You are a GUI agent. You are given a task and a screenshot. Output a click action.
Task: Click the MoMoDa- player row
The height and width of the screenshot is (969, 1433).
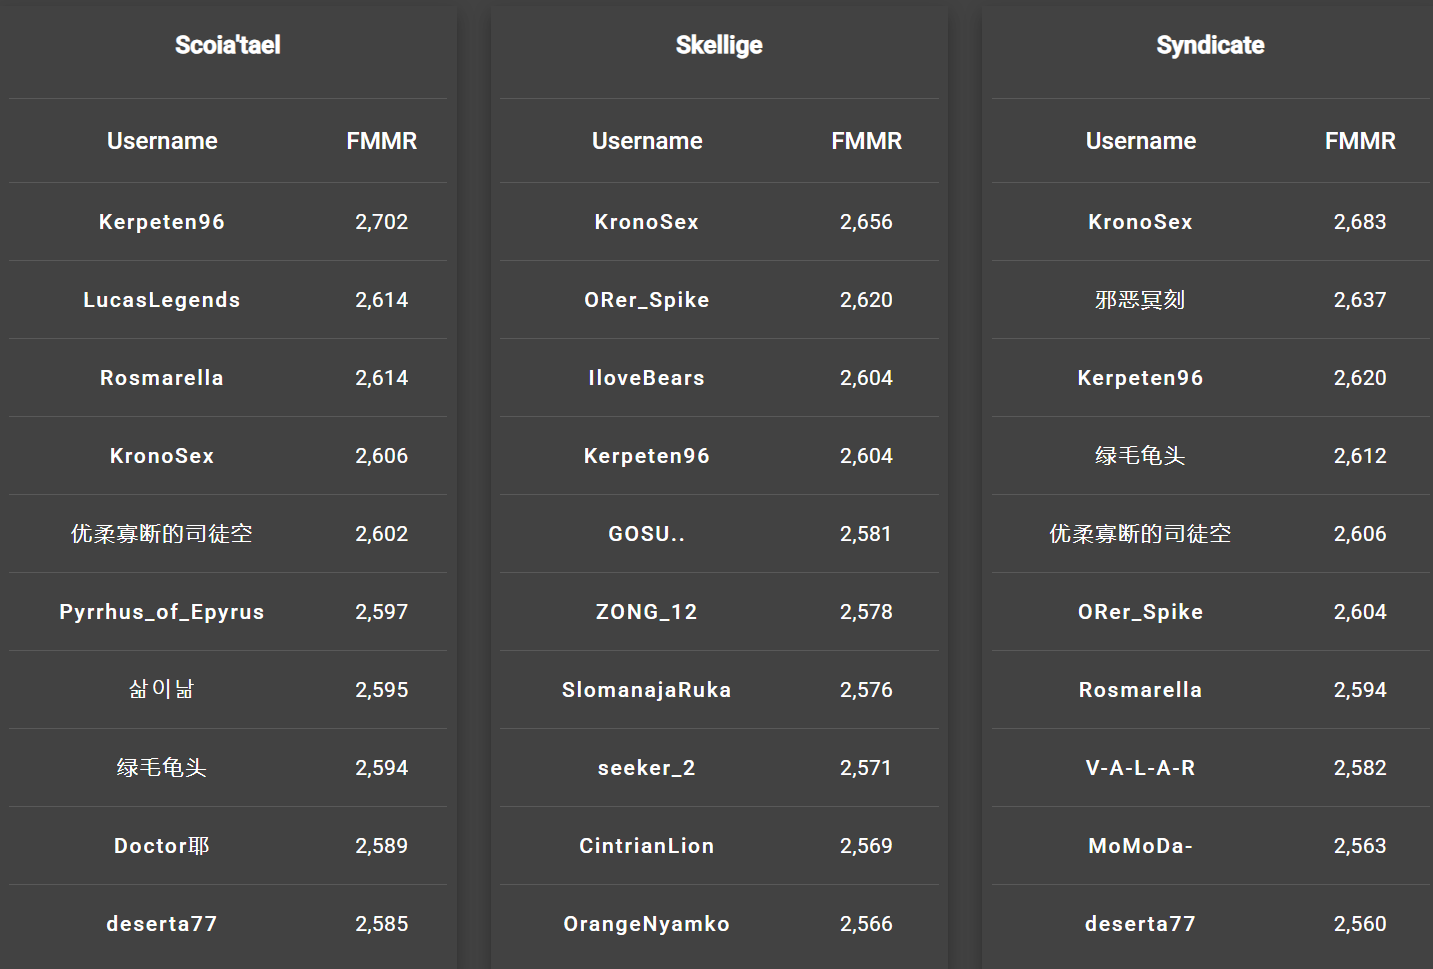(1210, 846)
